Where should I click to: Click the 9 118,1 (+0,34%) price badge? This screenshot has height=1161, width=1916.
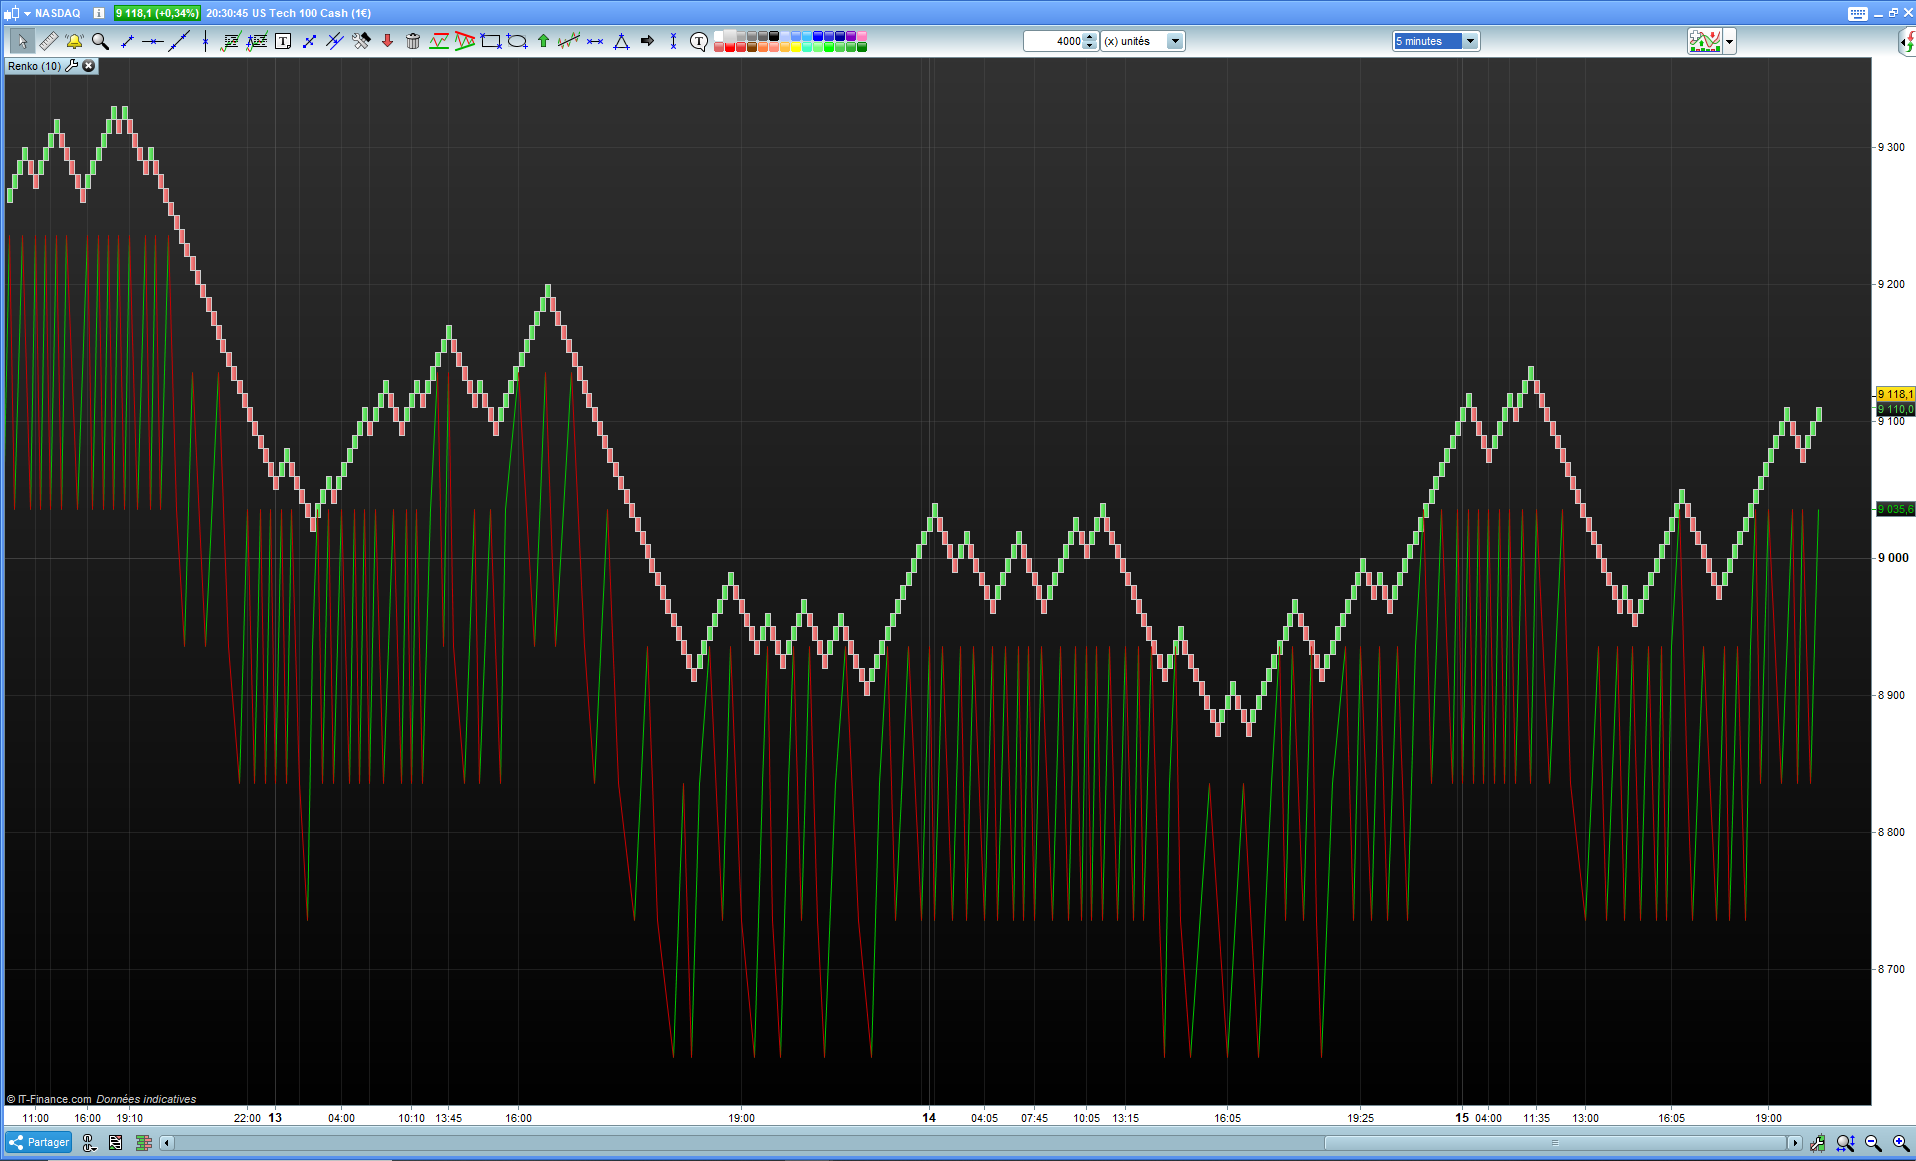157,13
